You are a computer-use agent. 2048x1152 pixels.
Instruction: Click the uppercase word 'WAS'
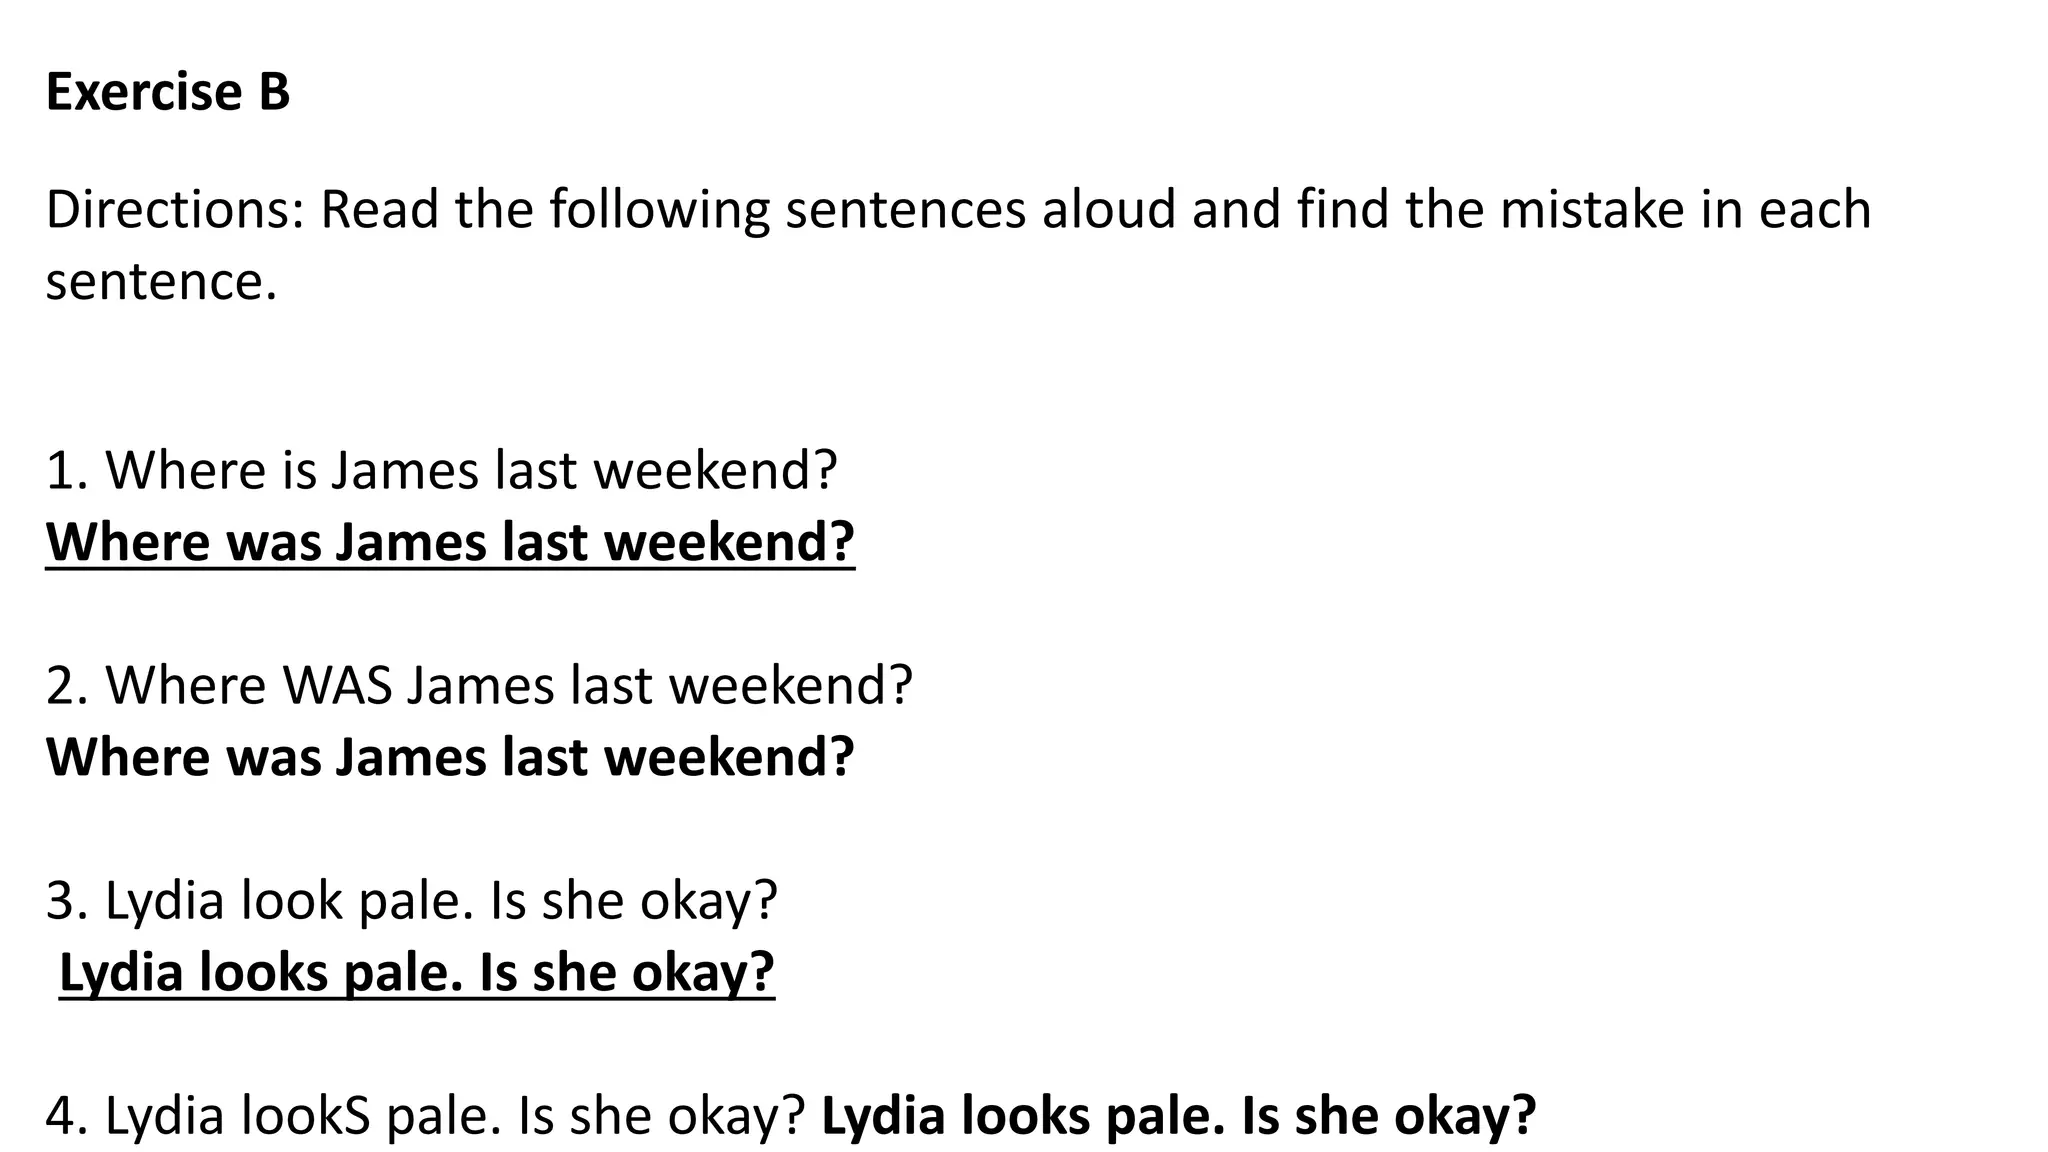(x=337, y=687)
